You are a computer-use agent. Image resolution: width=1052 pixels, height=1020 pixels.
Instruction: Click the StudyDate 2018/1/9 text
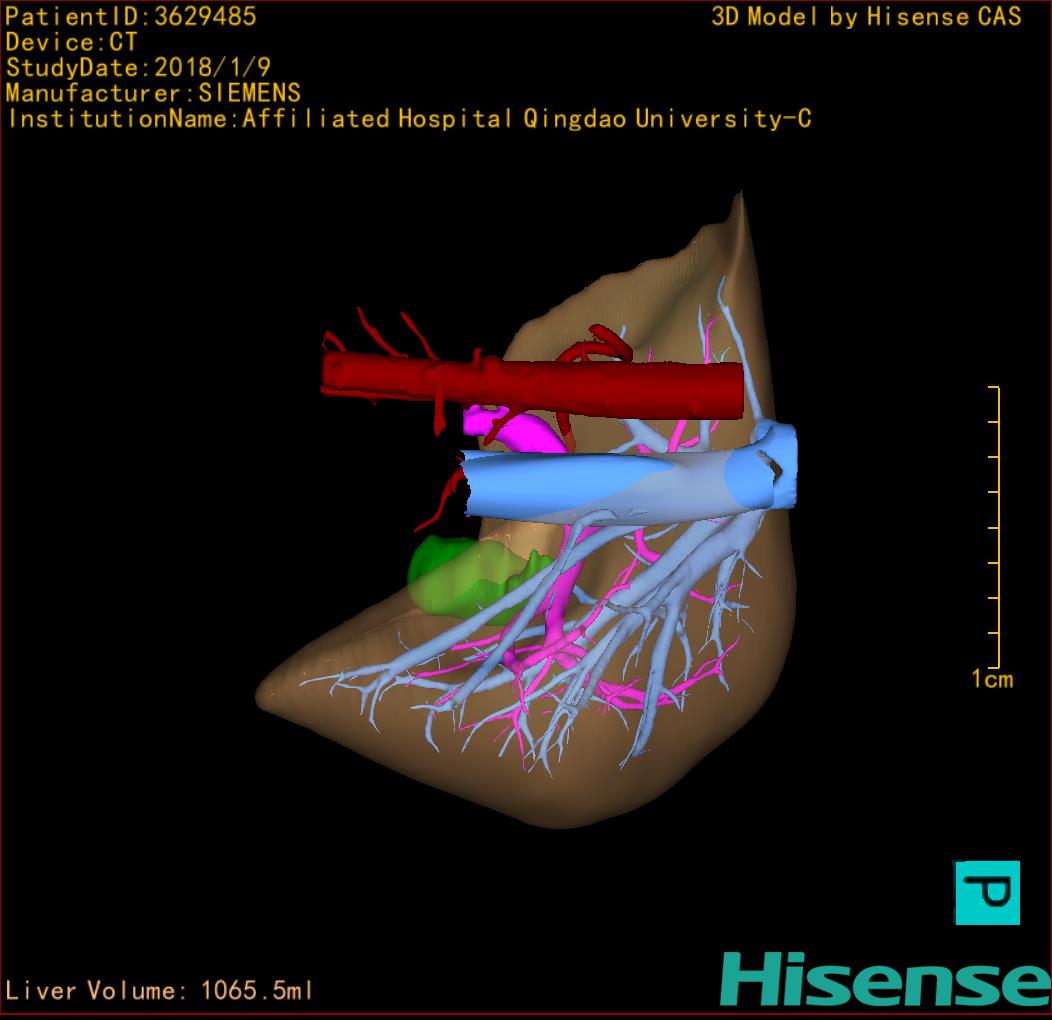(138, 68)
